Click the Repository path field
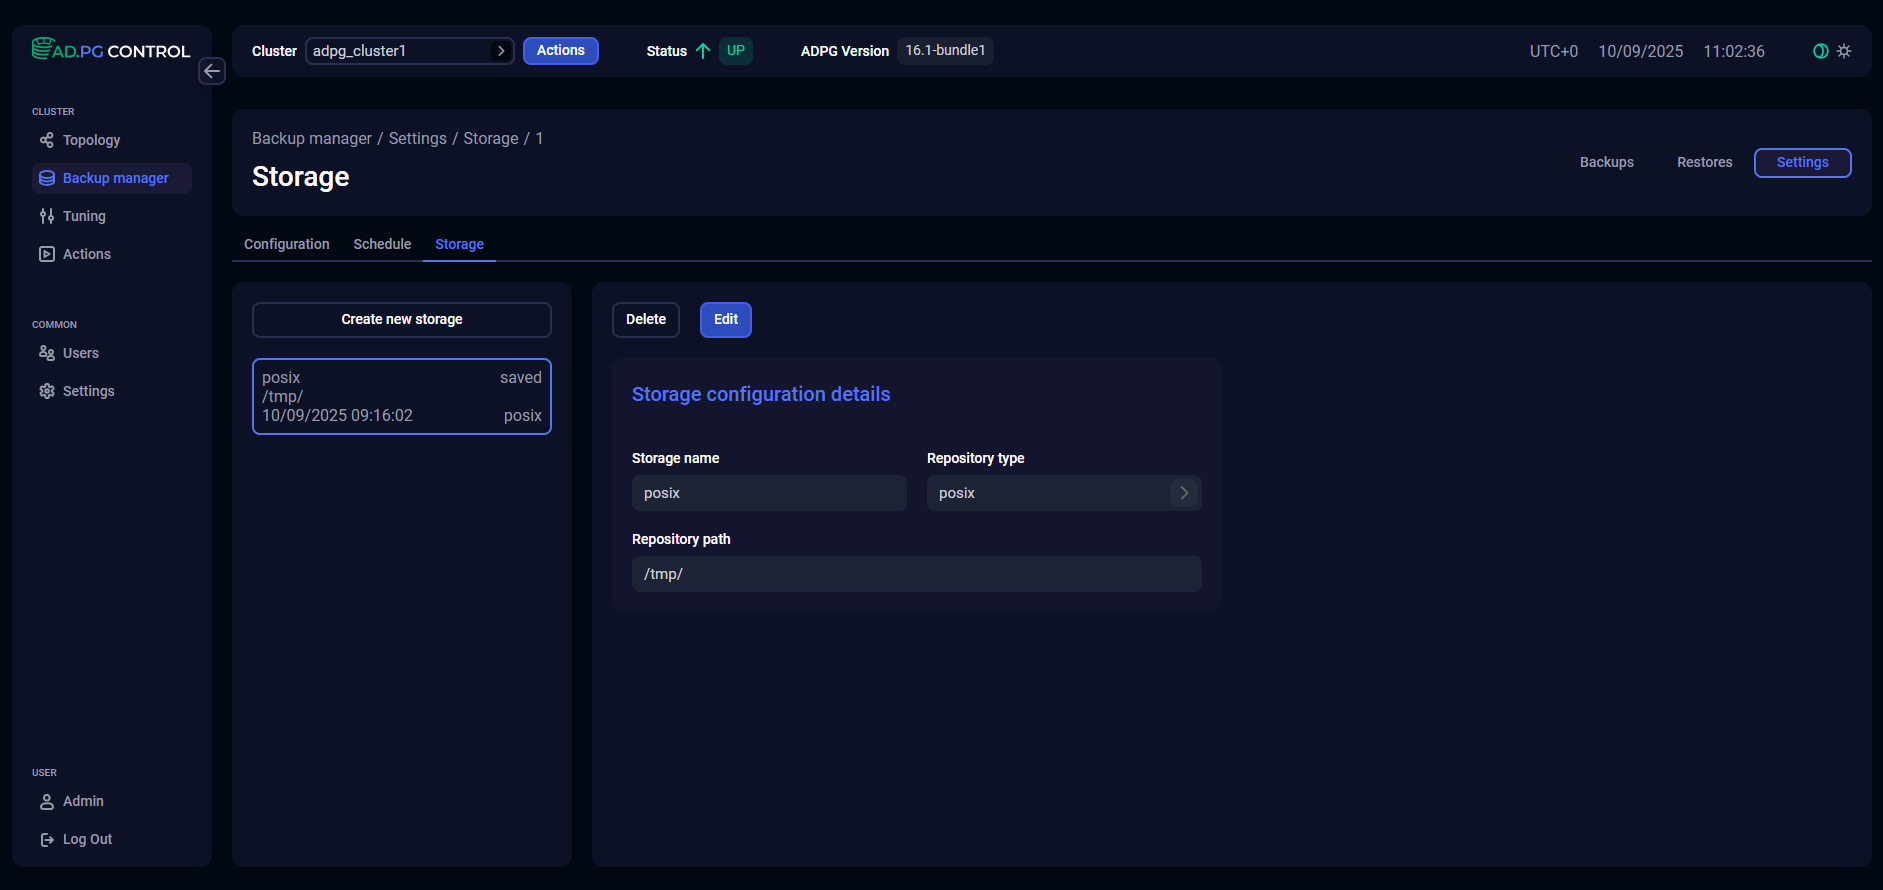The height and width of the screenshot is (890, 1883). pyautogui.click(x=916, y=574)
